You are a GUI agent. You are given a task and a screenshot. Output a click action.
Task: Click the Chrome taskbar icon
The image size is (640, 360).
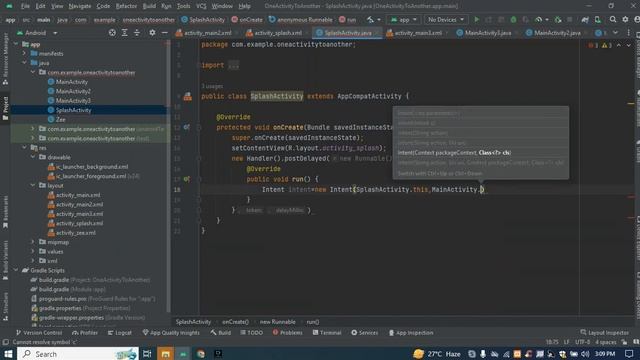coord(200,354)
